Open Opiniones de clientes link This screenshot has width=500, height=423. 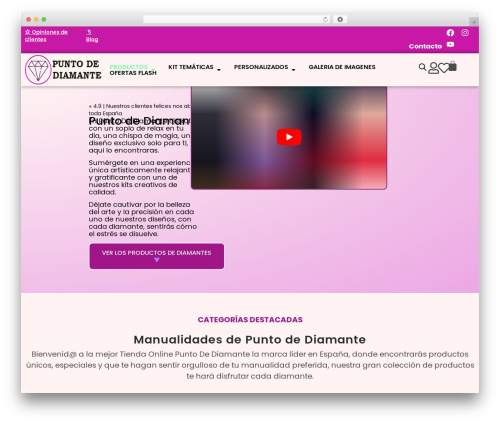(46, 36)
